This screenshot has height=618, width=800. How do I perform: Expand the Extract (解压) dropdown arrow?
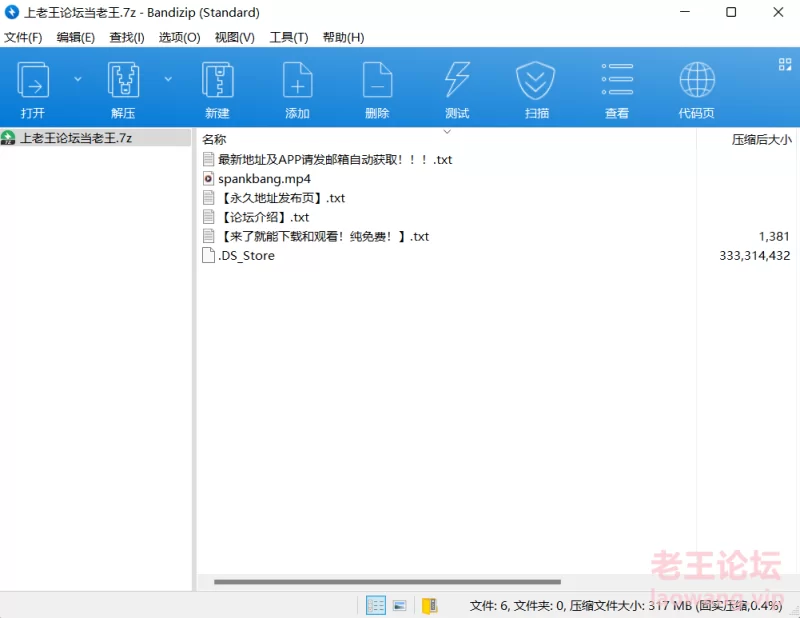pos(168,79)
